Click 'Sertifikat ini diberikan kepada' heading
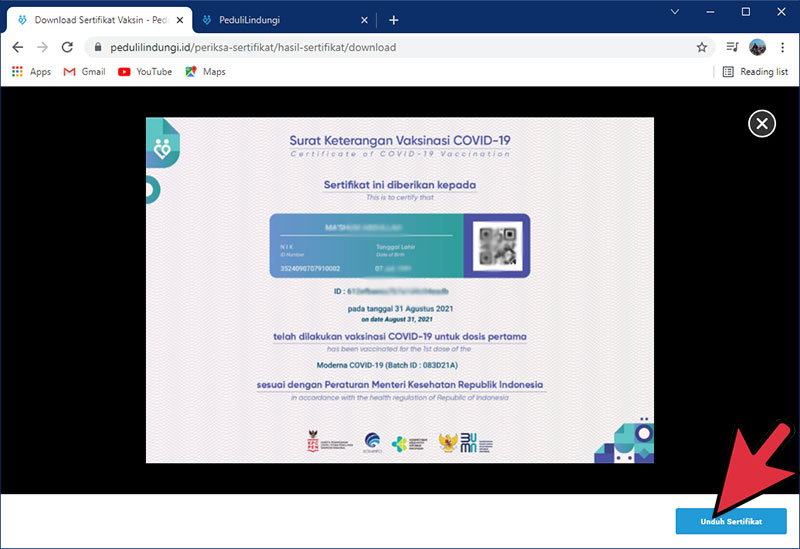The image size is (800, 549). tap(399, 185)
